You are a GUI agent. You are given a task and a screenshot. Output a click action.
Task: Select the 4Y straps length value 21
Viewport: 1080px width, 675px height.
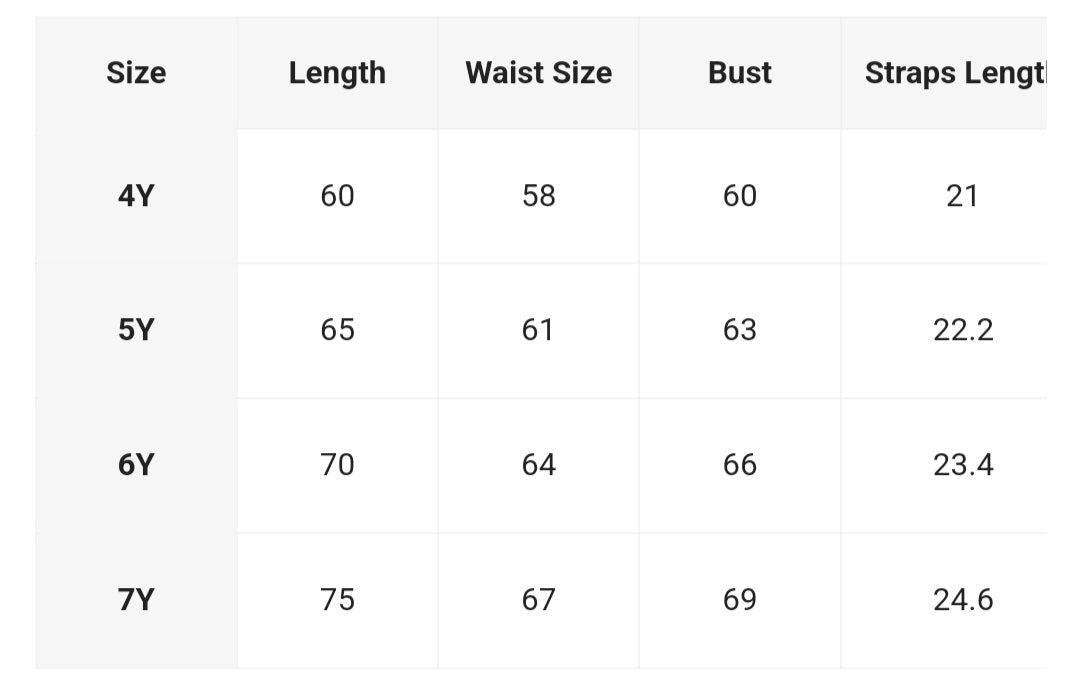tap(962, 196)
